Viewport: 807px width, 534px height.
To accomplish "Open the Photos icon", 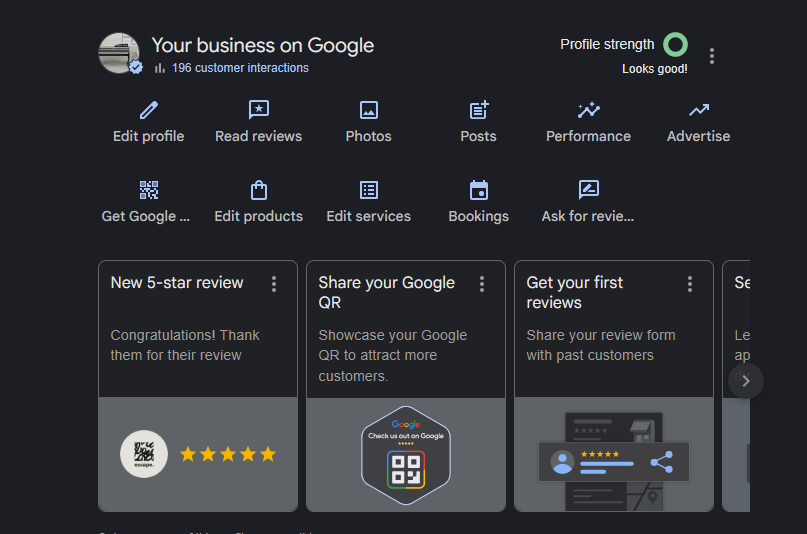I will click(369, 110).
